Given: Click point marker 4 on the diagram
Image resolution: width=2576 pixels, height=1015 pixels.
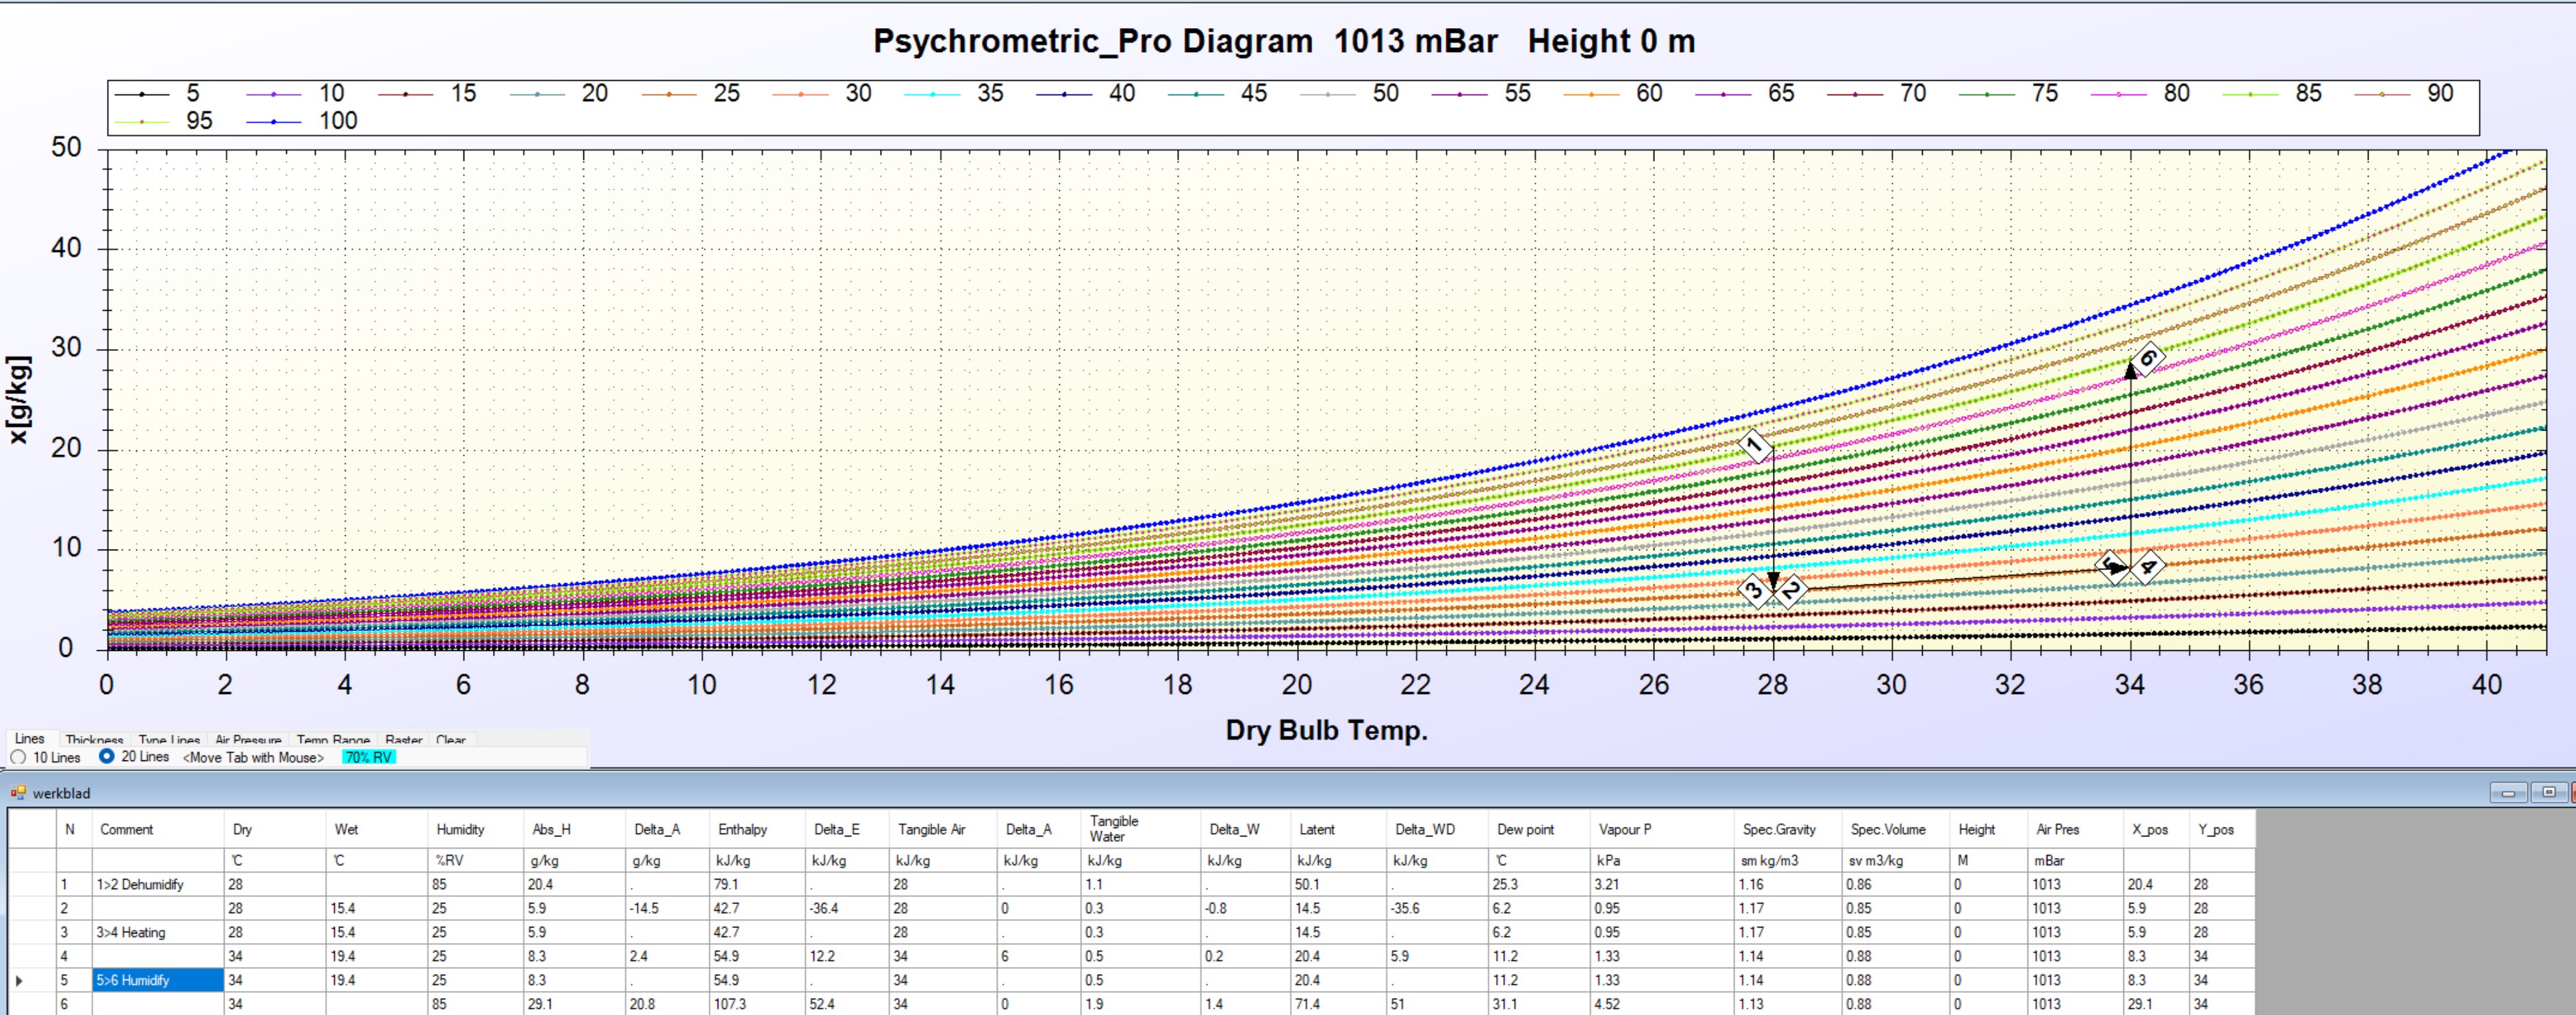Looking at the screenshot, I should coord(2147,567).
